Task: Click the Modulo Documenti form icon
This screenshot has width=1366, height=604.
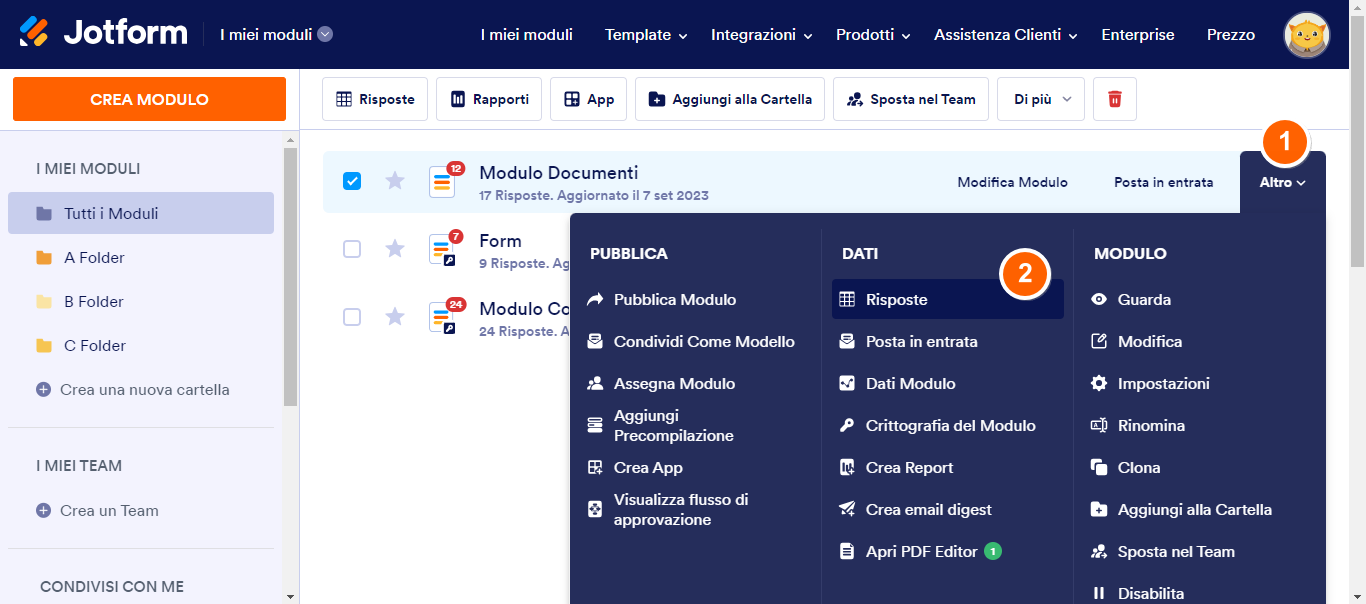Action: click(x=442, y=181)
